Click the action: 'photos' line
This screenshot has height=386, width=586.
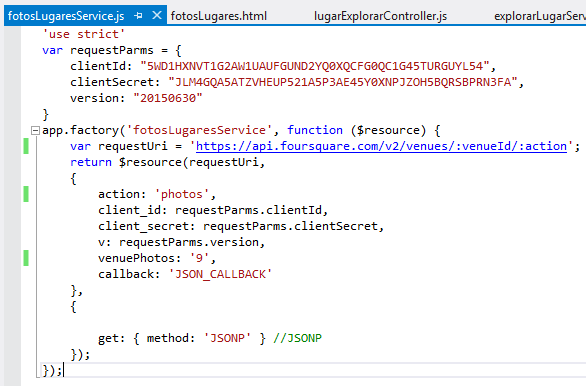click(x=157, y=194)
